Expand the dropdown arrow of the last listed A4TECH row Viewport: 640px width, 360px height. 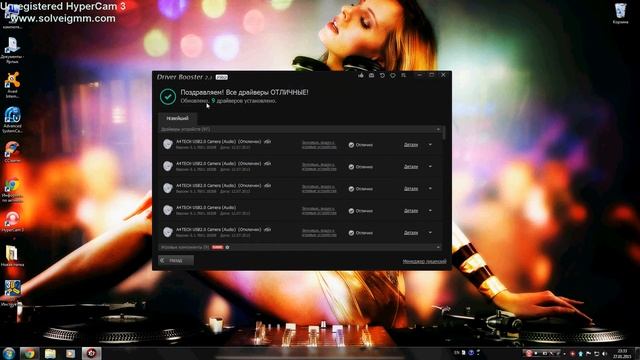pyautogui.click(x=430, y=233)
